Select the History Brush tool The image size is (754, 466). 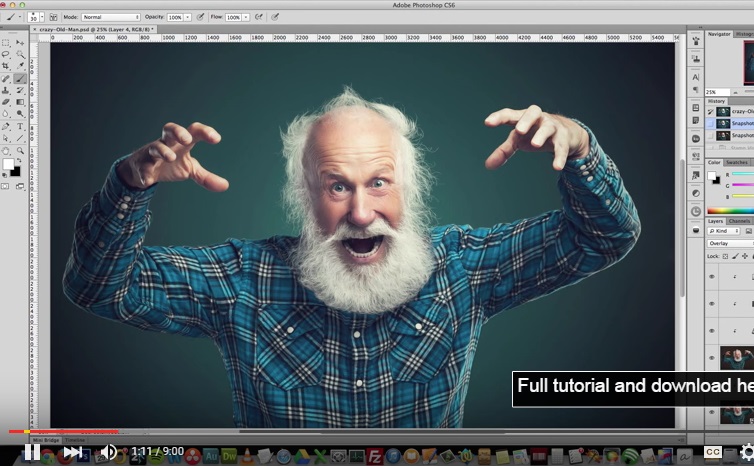20,90
